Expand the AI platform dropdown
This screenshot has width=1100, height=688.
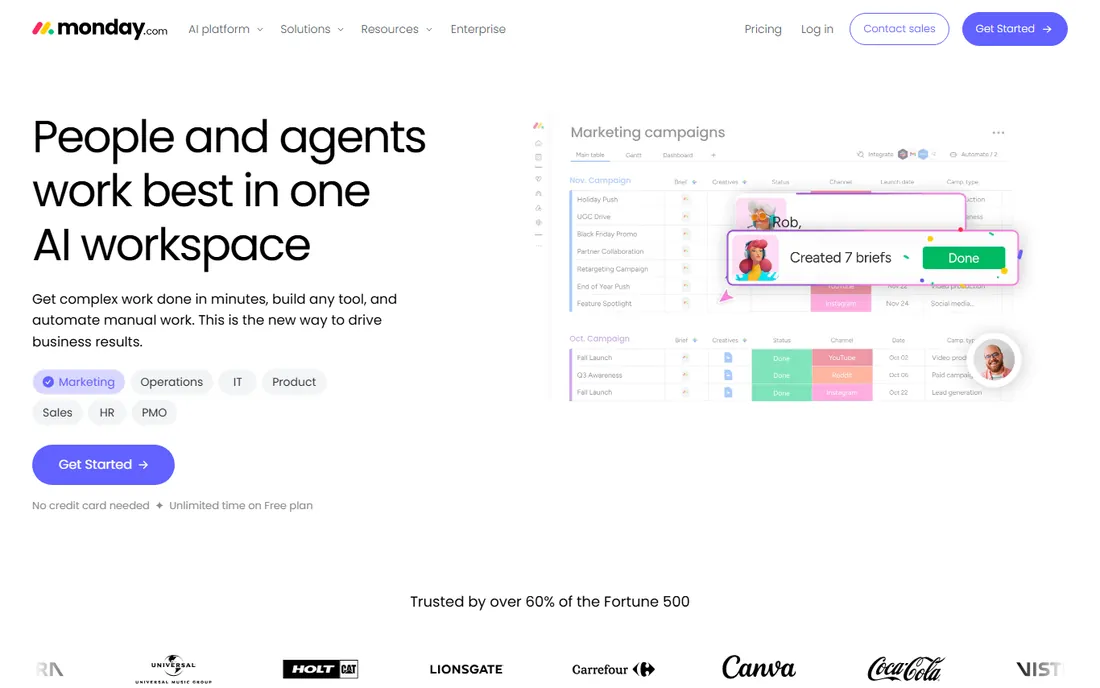click(x=225, y=29)
